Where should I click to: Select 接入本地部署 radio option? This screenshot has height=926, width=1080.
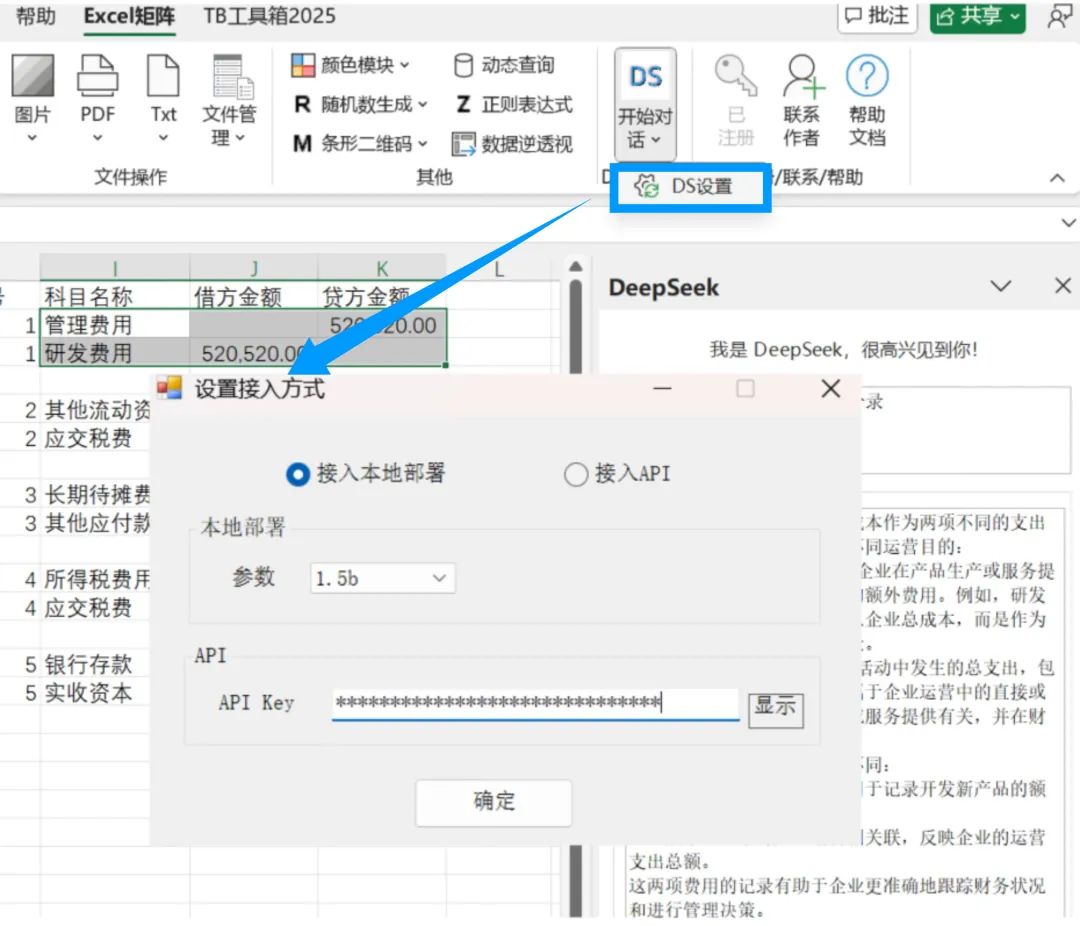click(x=297, y=475)
